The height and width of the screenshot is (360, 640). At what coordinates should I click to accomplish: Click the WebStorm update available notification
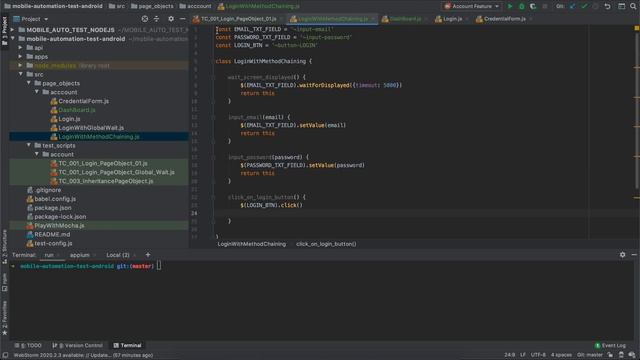(x=83, y=355)
